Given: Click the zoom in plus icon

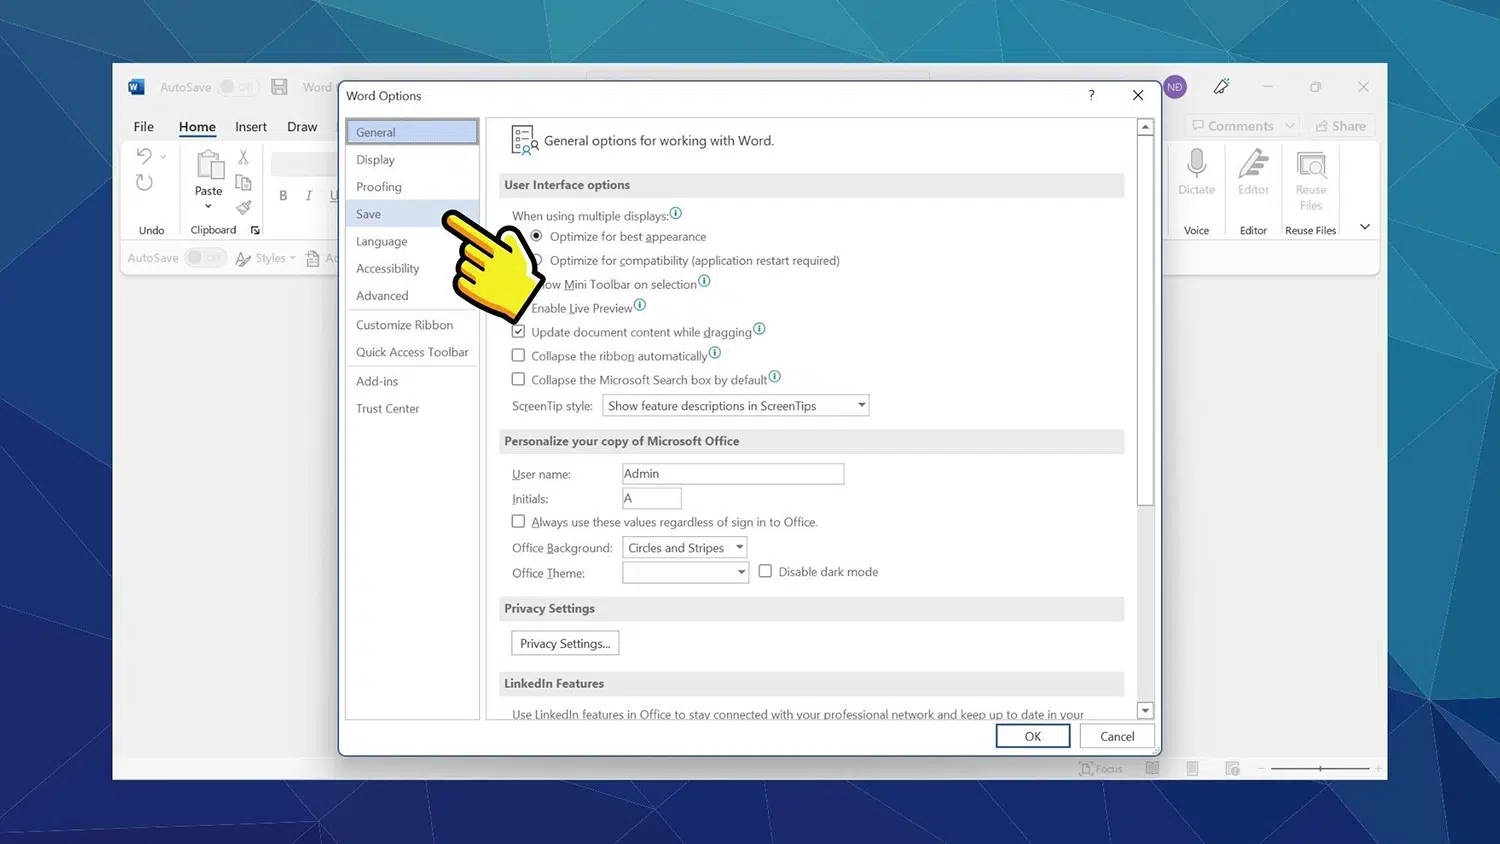Looking at the screenshot, I should coord(1378,768).
